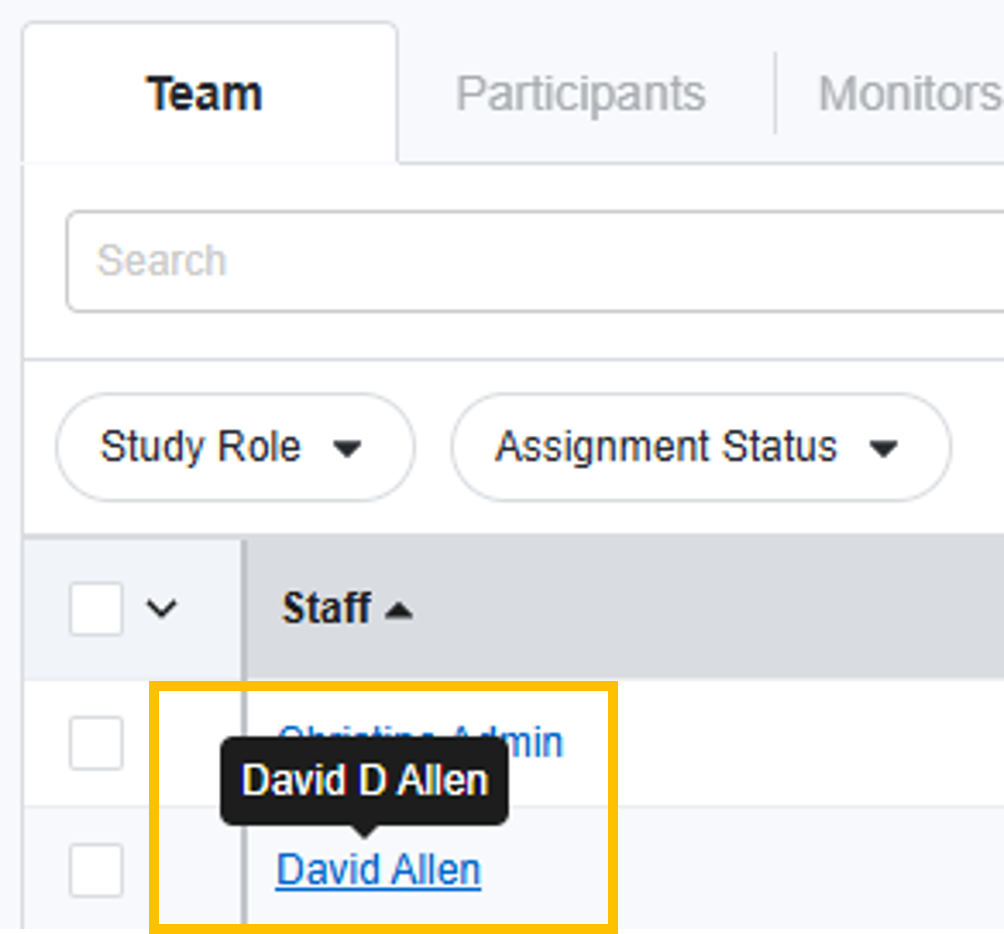Toggle the Staff sort ascending arrow

[x=398, y=610]
